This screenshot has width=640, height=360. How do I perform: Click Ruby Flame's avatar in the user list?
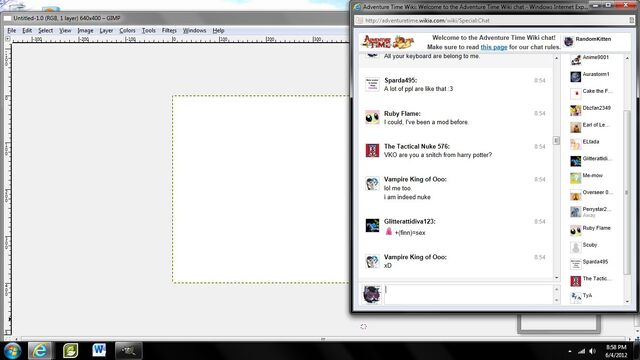click(x=576, y=231)
